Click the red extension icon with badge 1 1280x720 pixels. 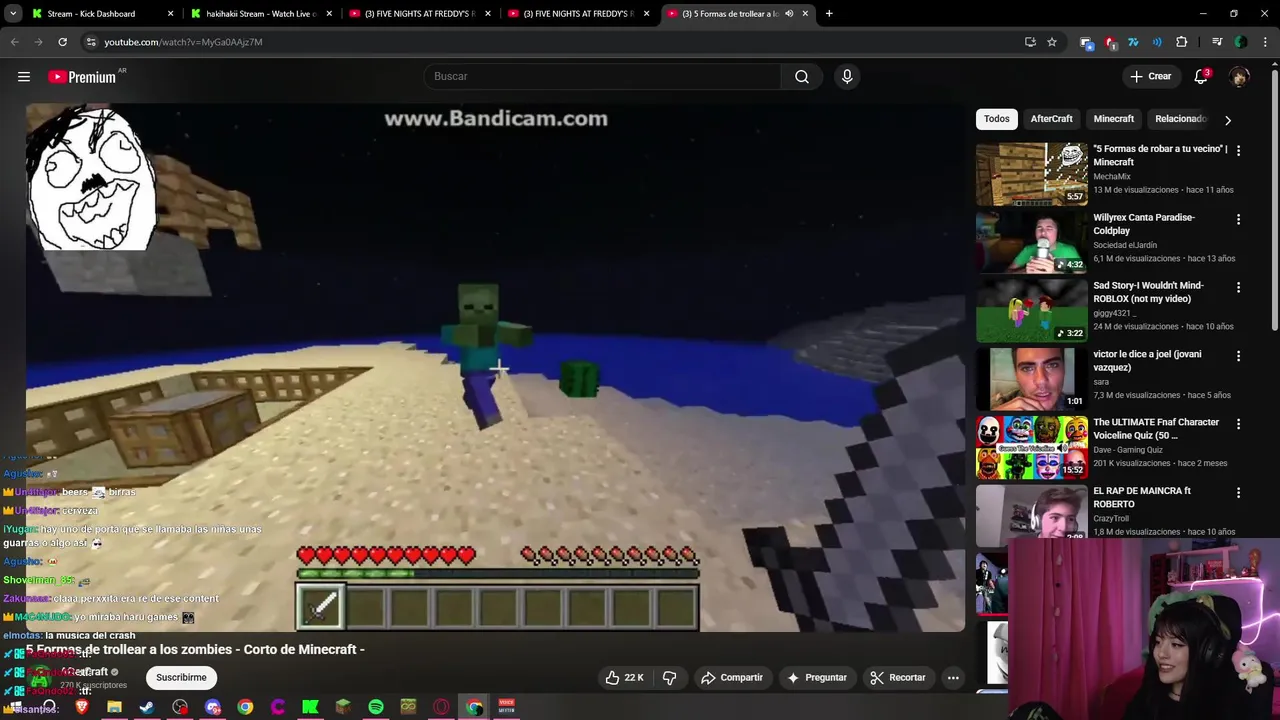(1110, 42)
